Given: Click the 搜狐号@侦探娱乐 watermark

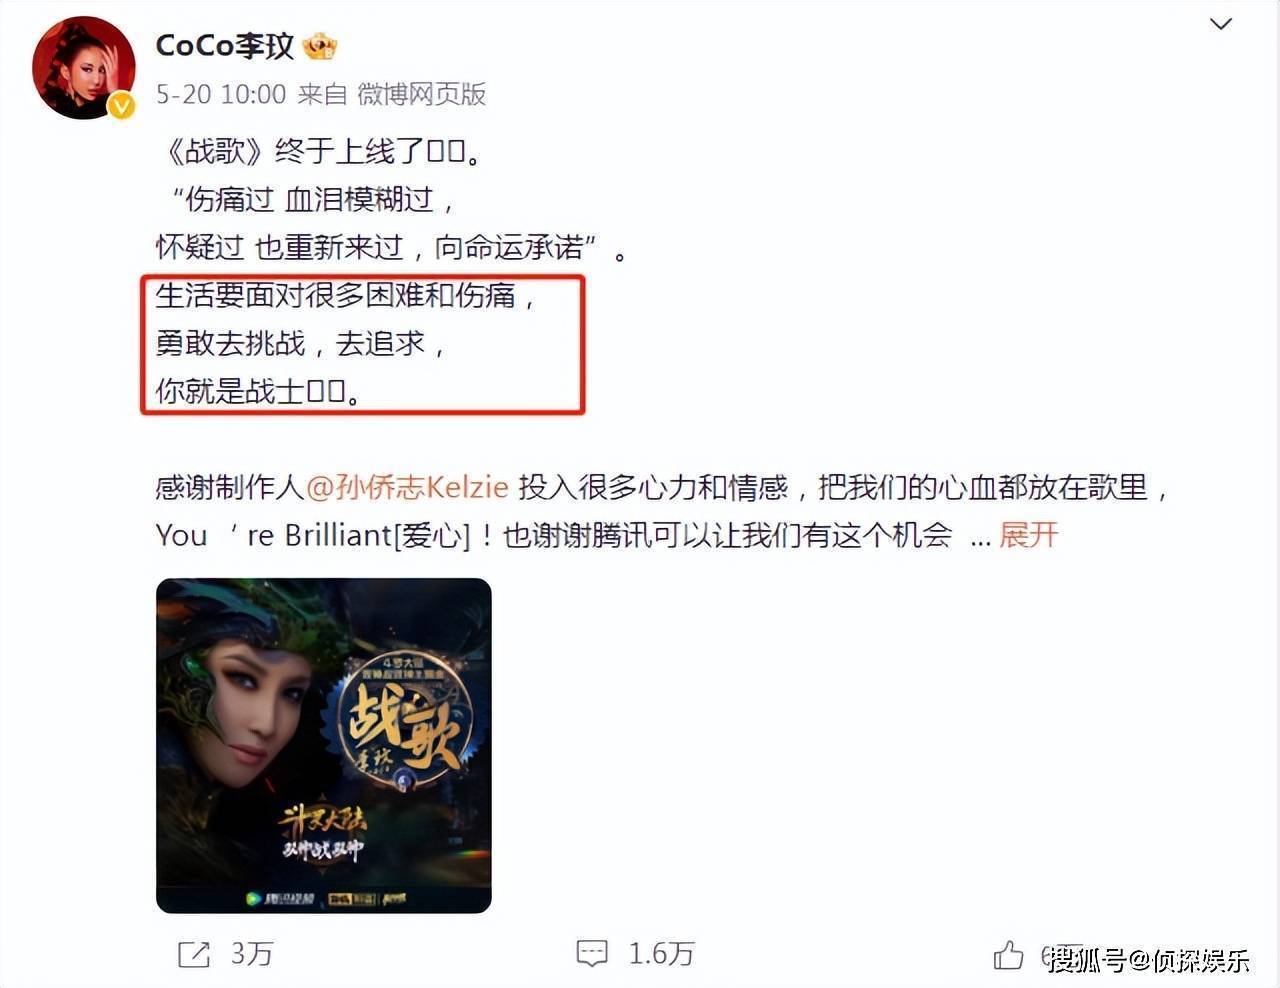Looking at the screenshot, I should point(1149,961).
